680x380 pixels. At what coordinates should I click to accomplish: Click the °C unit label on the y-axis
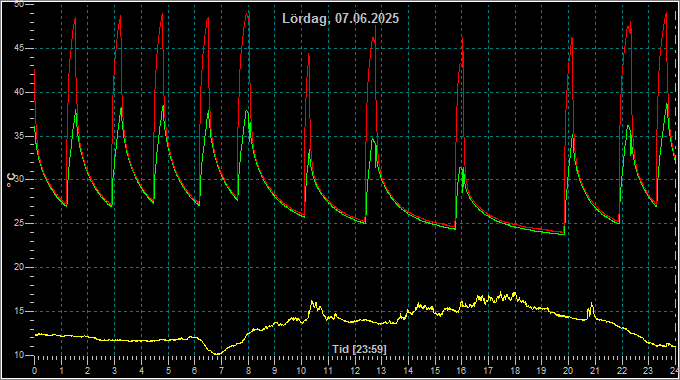tap(11, 180)
